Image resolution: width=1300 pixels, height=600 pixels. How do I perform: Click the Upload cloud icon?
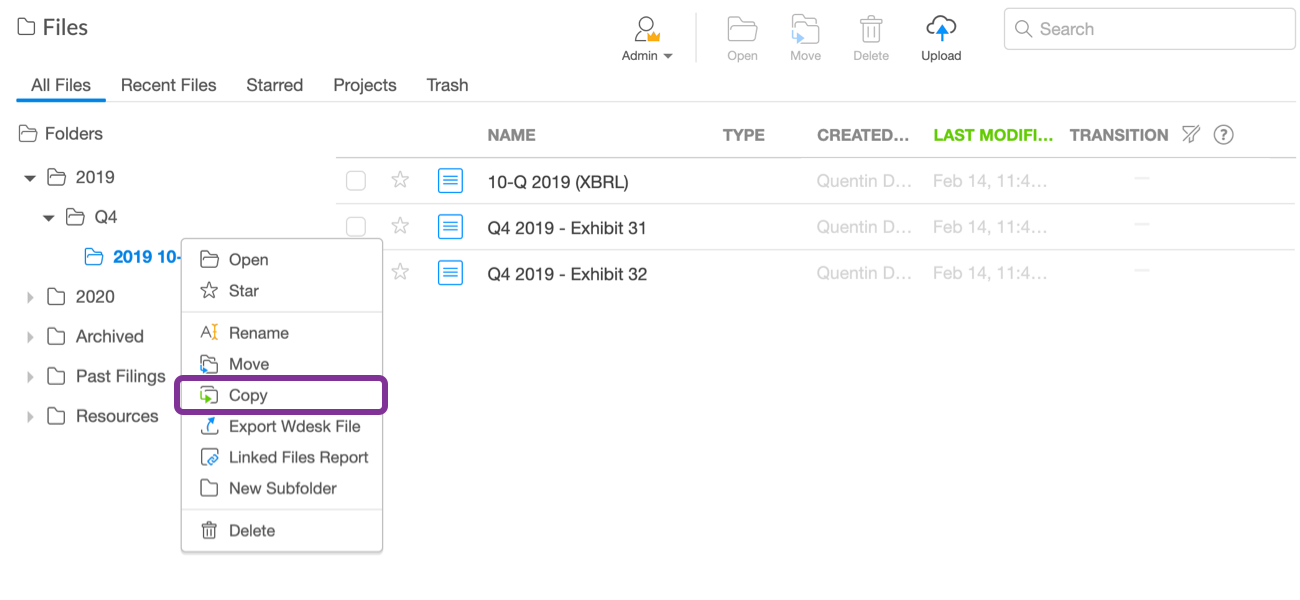pos(940,28)
